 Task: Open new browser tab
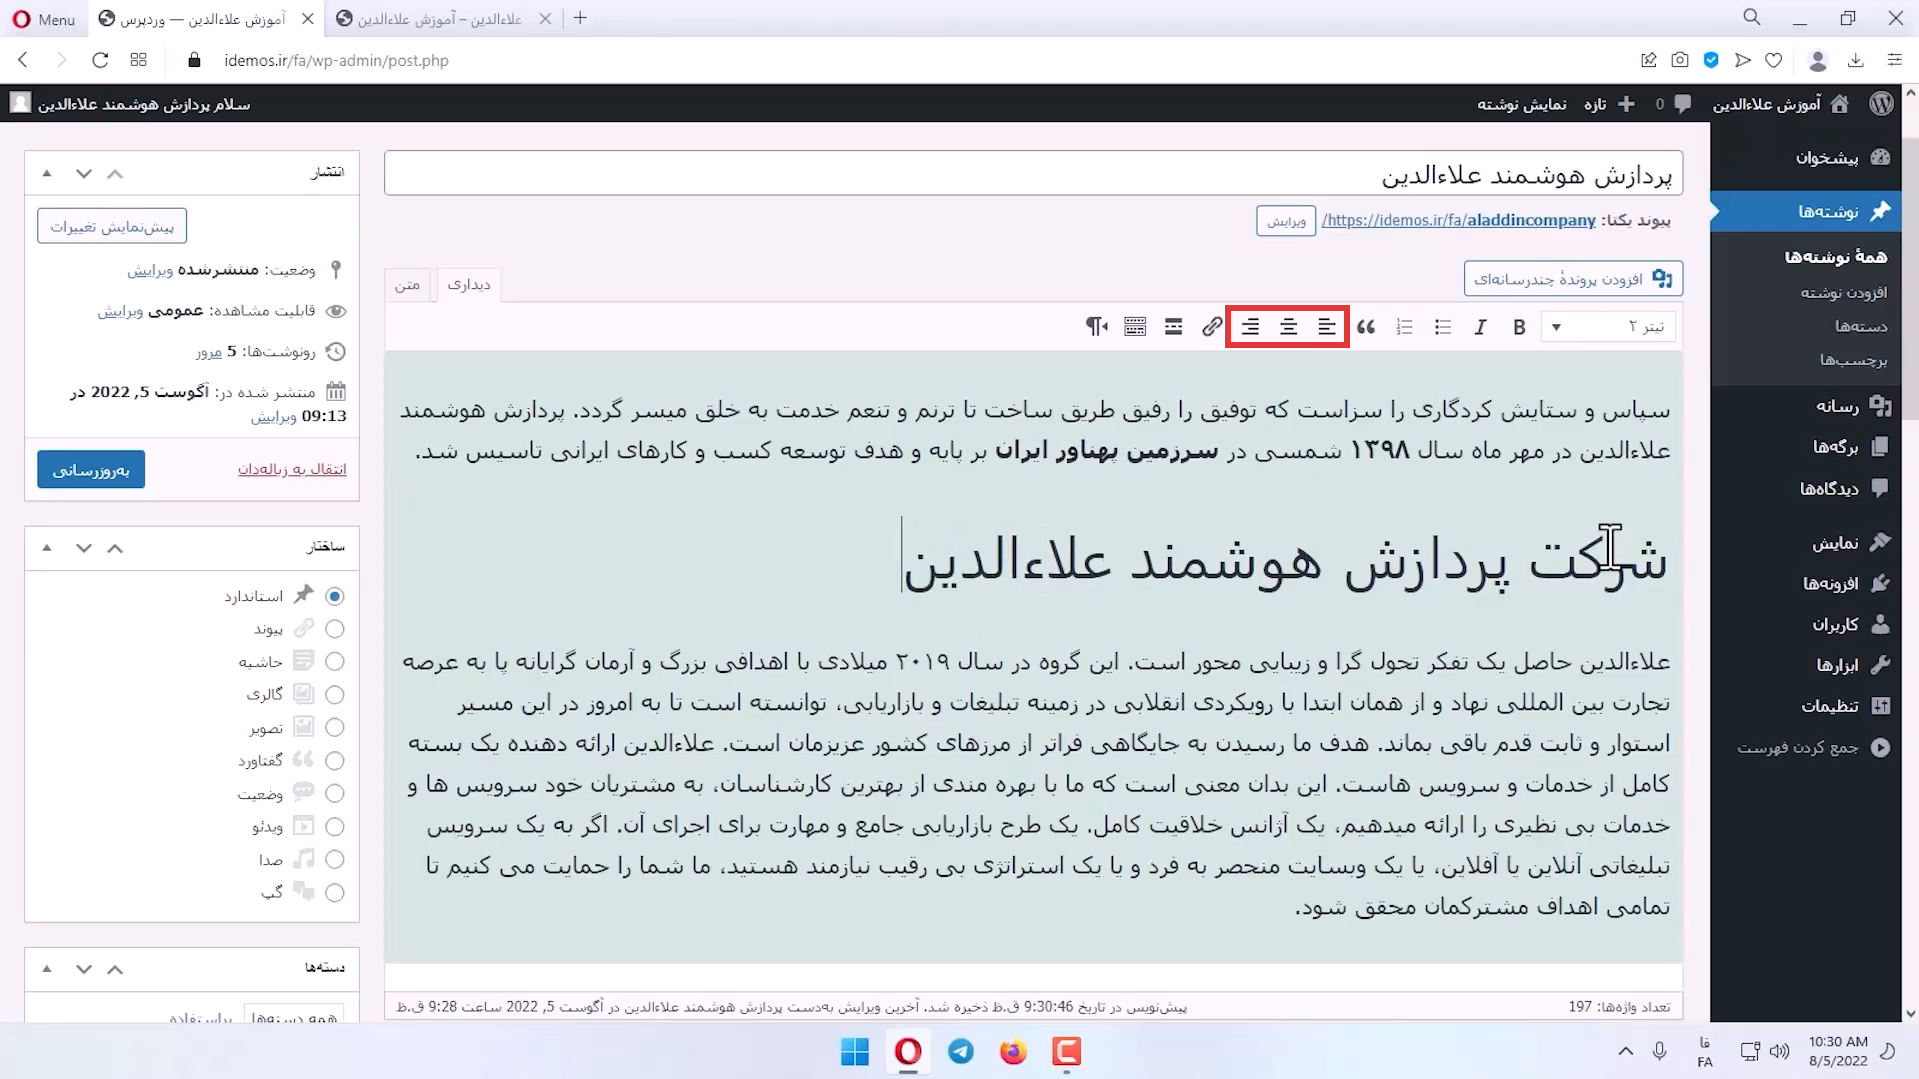tap(580, 18)
